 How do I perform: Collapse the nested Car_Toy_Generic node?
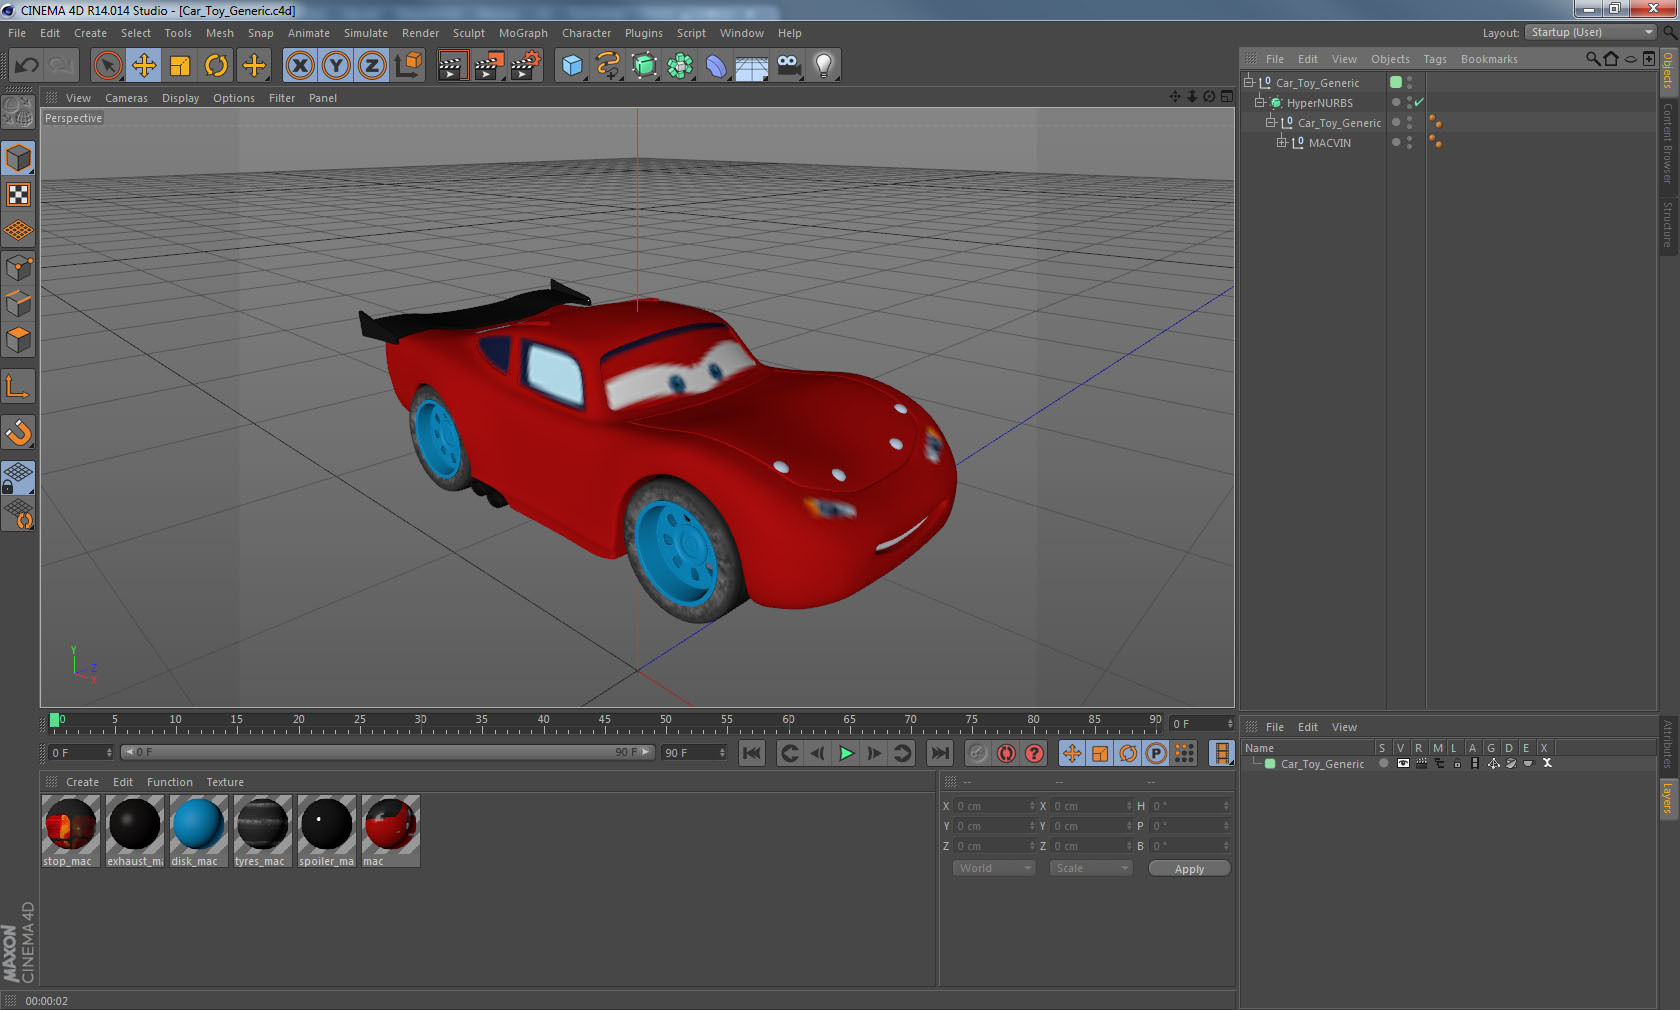coord(1271,122)
